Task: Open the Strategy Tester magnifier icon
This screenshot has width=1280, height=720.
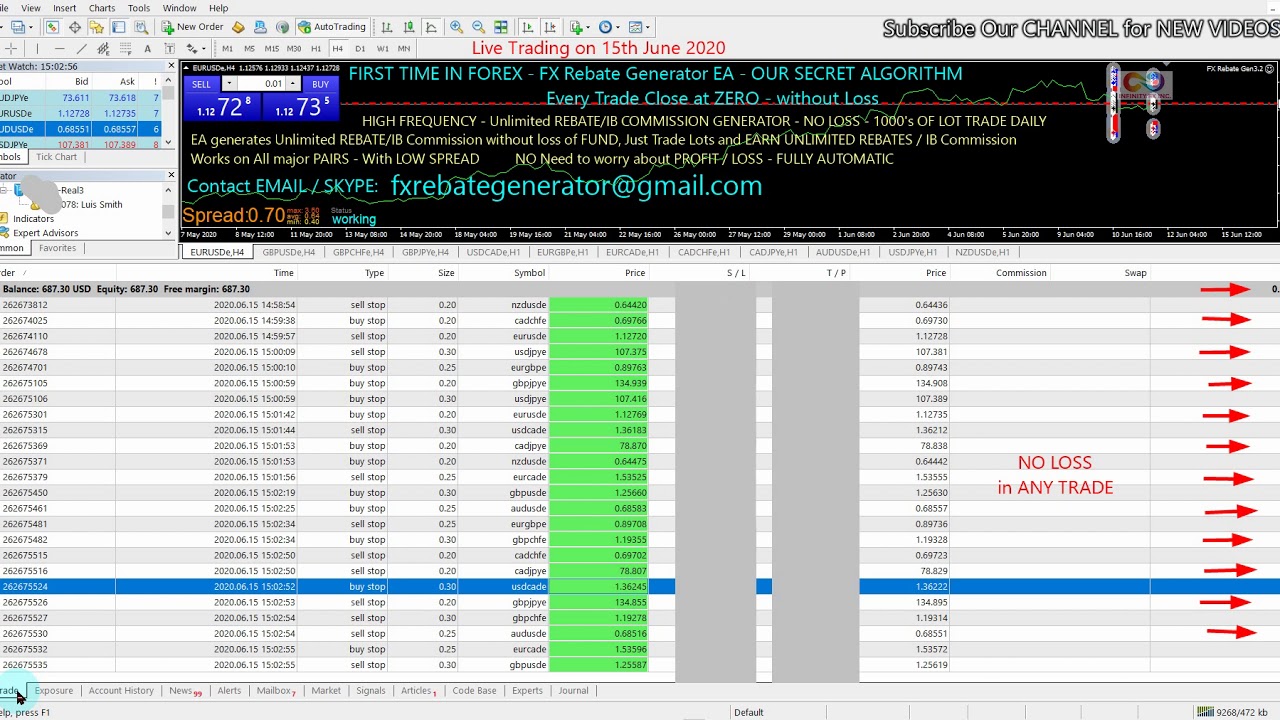Action: 141,27
